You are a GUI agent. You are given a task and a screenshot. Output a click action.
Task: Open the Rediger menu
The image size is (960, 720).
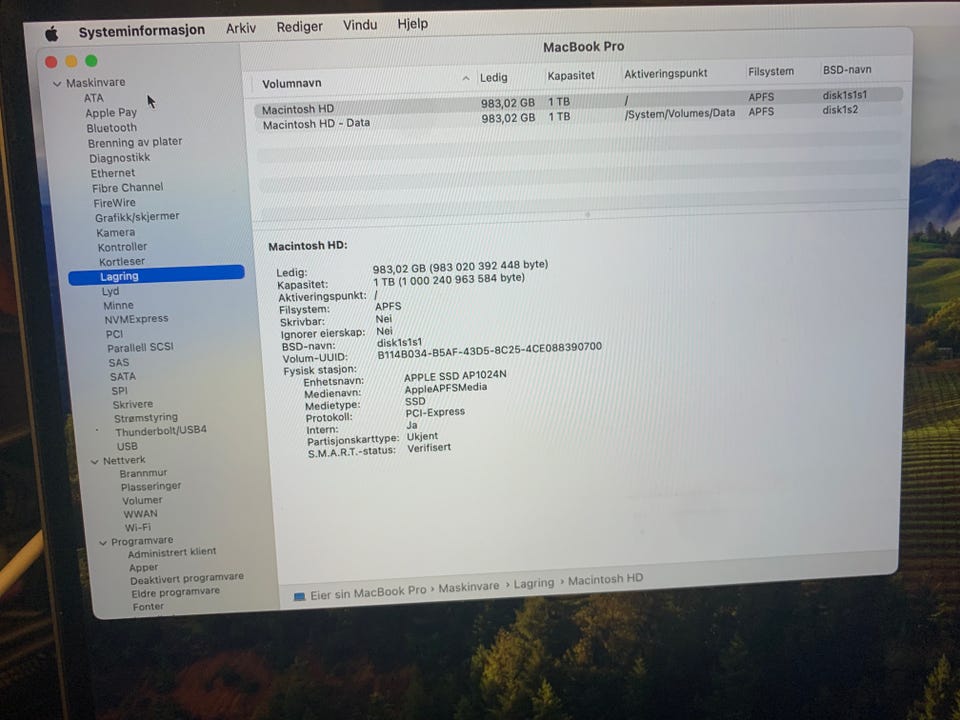pos(299,26)
